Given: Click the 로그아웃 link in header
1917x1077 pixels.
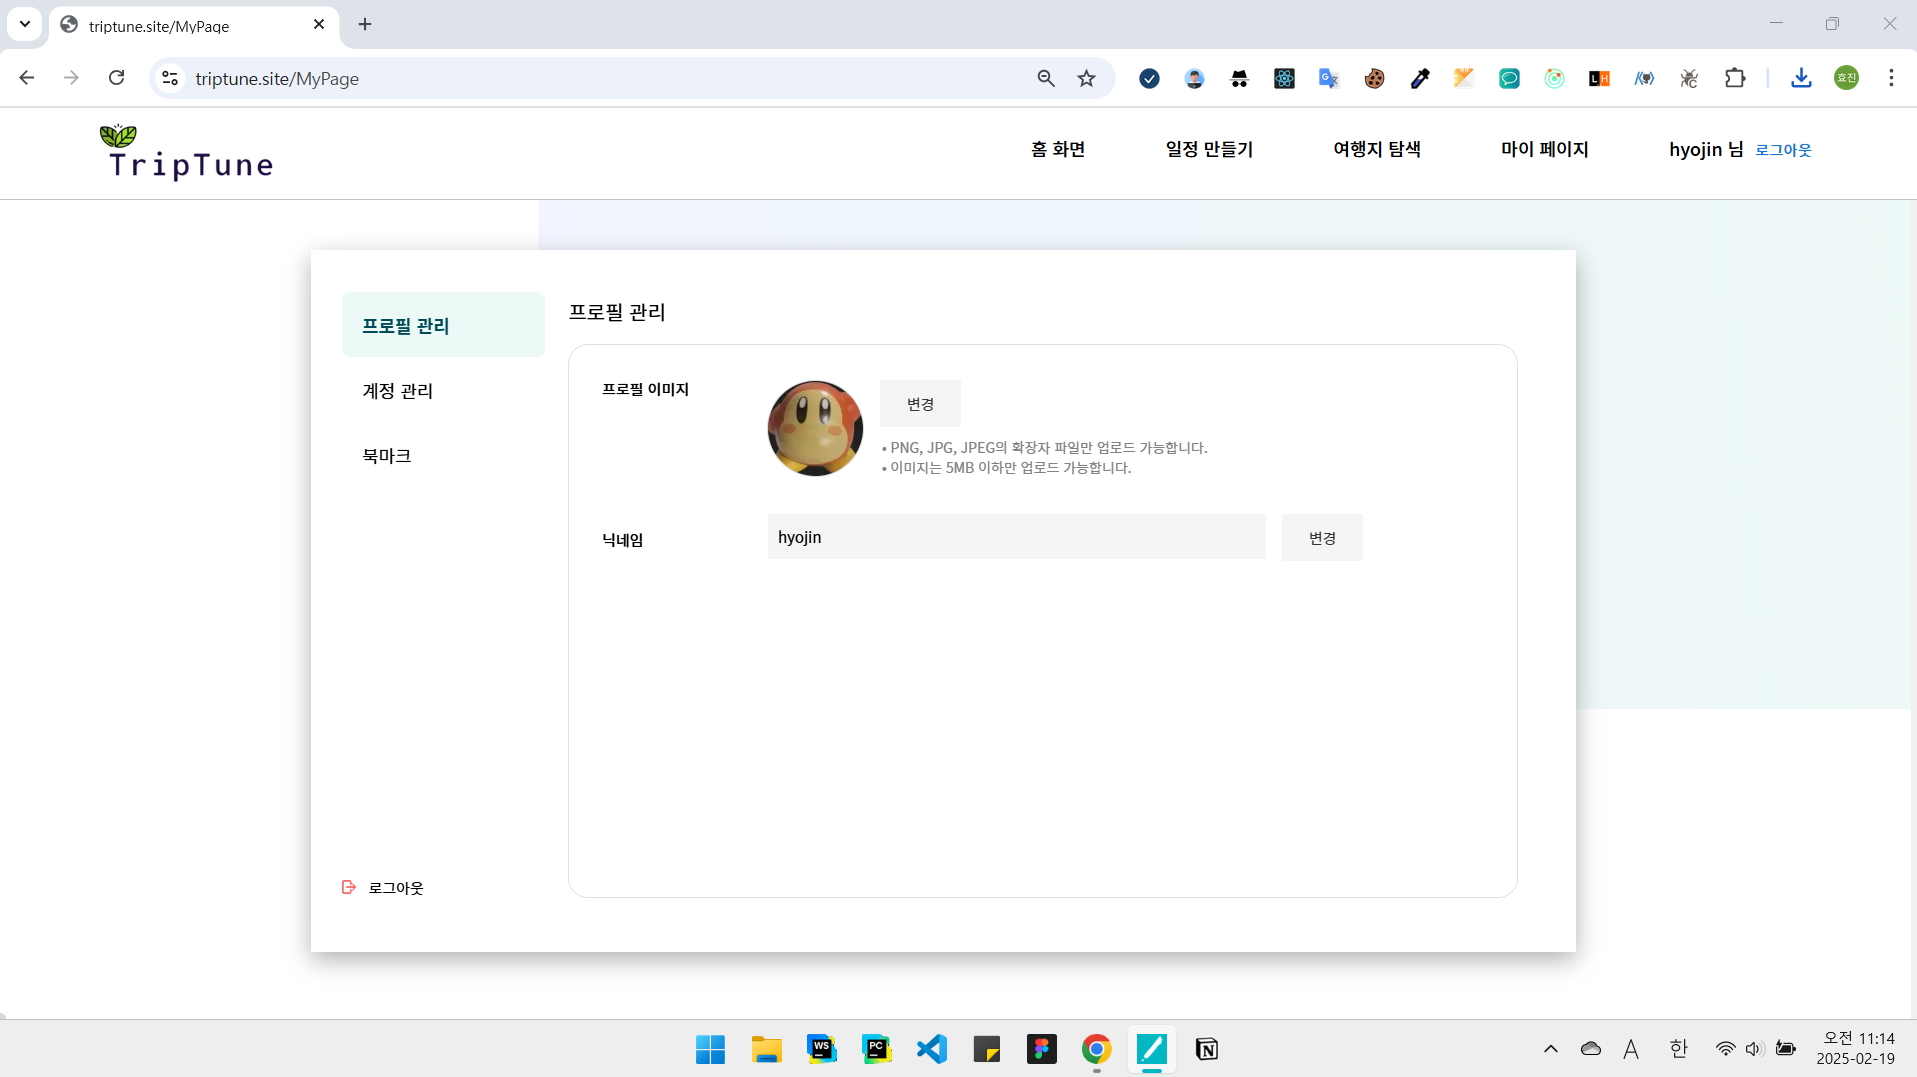Looking at the screenshot, I should click(1783, 150).
